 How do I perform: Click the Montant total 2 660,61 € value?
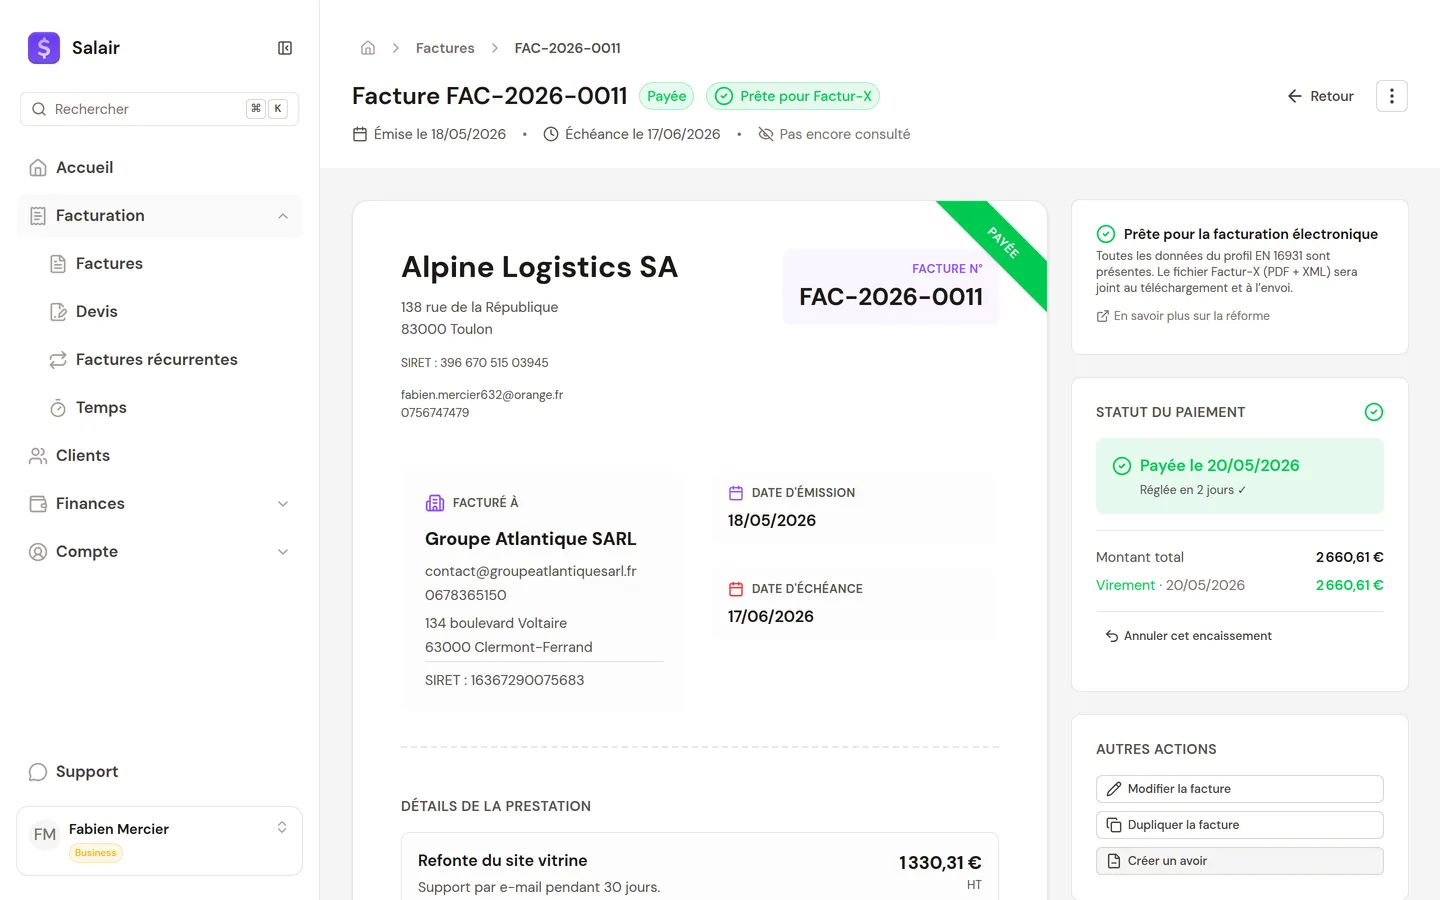[x=1350, y=557]
